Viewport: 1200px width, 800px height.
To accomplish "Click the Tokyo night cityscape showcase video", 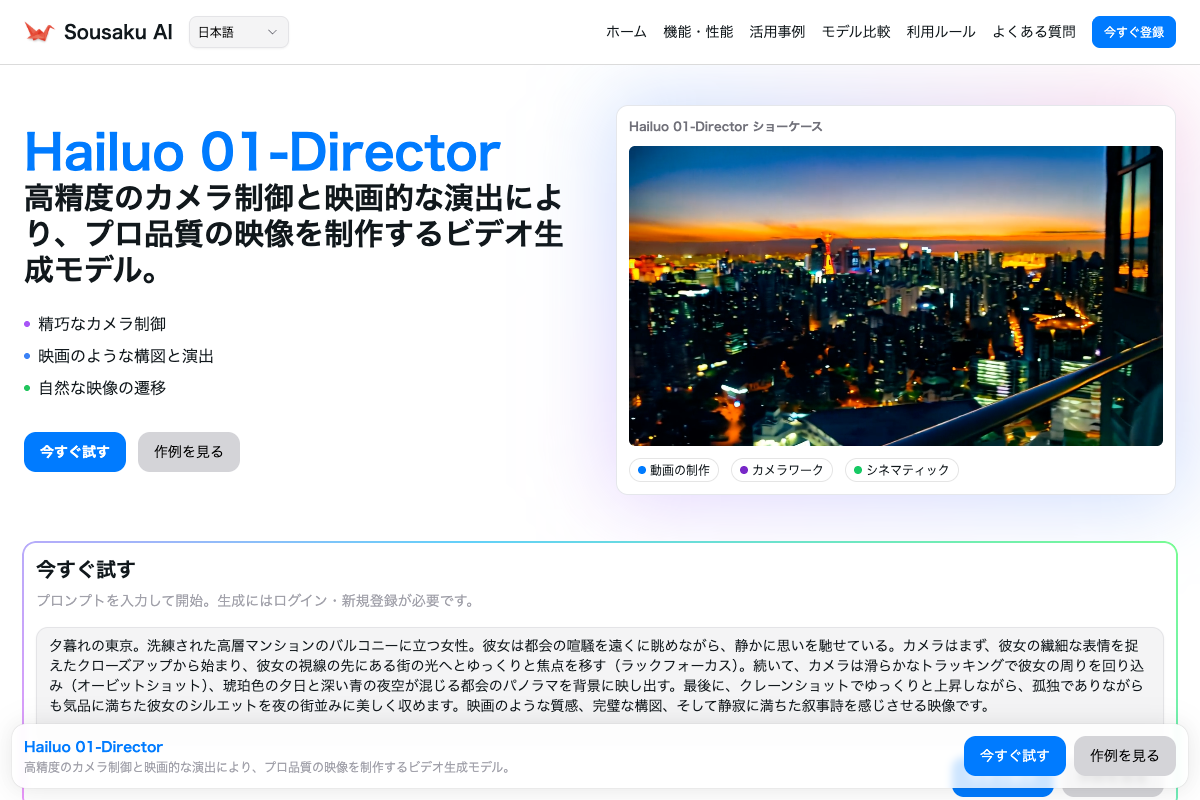I will [x=895, y=296].
